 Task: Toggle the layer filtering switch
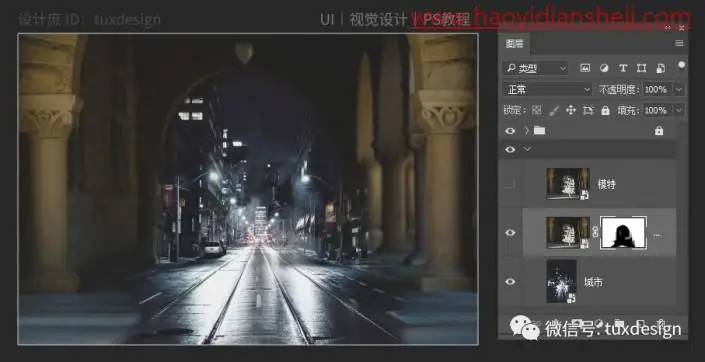[x=682, y=67]
